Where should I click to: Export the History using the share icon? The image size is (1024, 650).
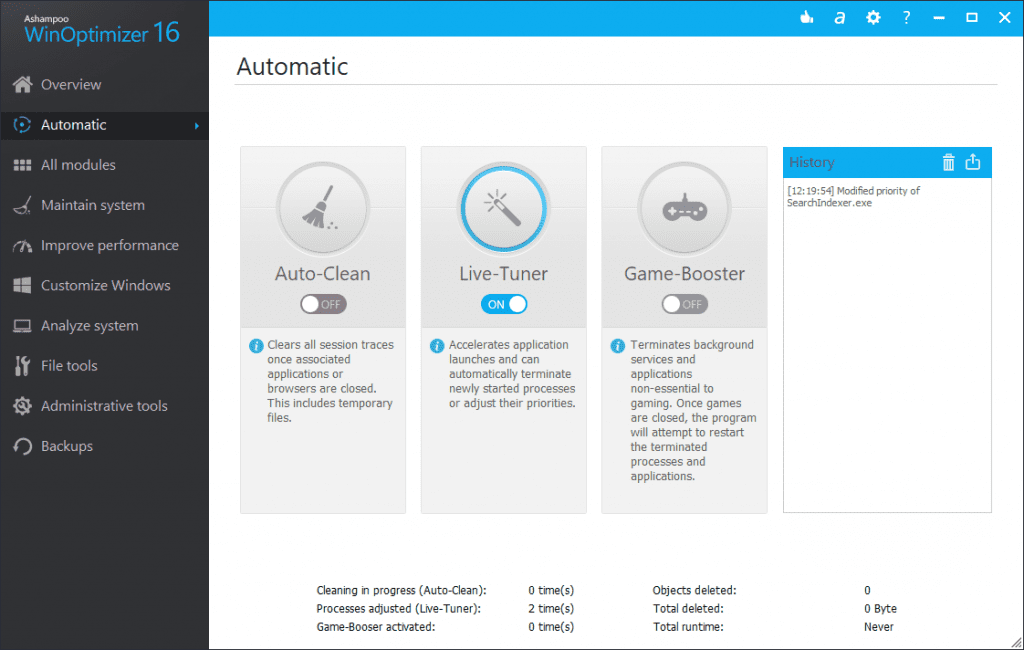[972, 162]
